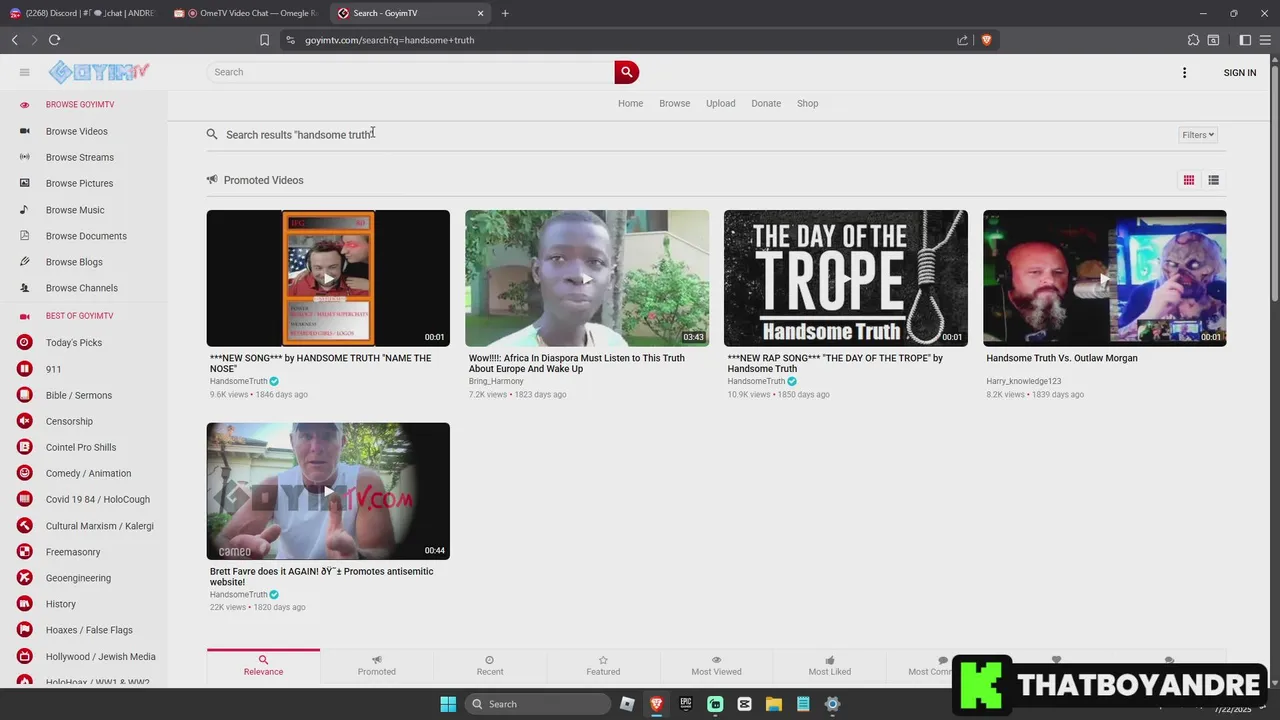Screen dimensions: 1280x720
Task: Click Browse Documents file icon
Action: coord(25,236)
